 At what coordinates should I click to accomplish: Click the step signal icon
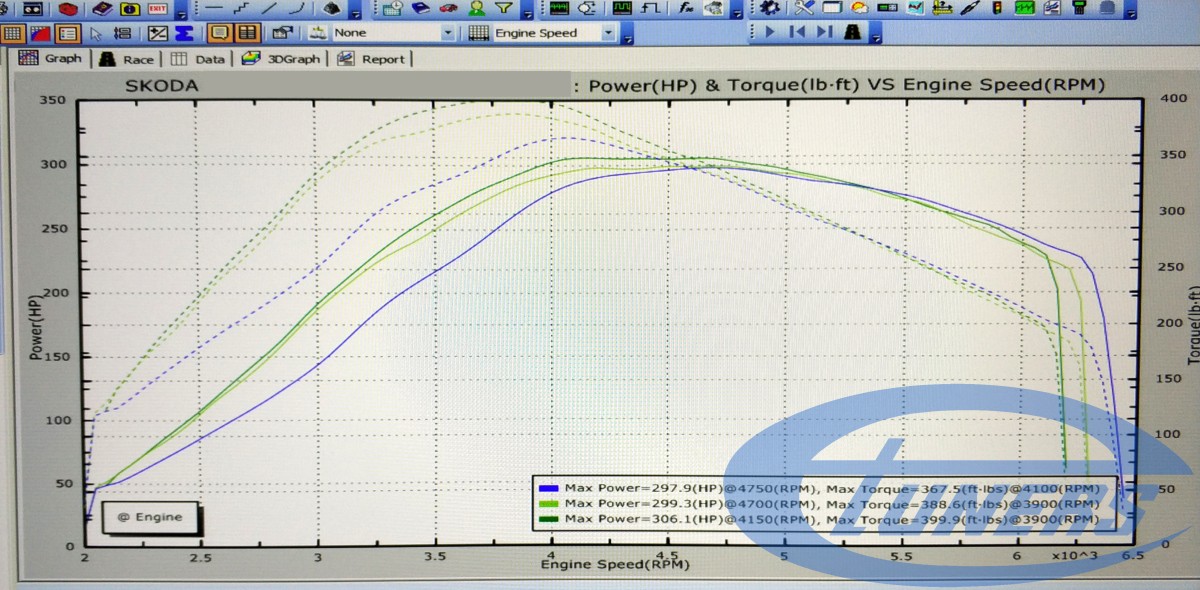coord(650,8)
